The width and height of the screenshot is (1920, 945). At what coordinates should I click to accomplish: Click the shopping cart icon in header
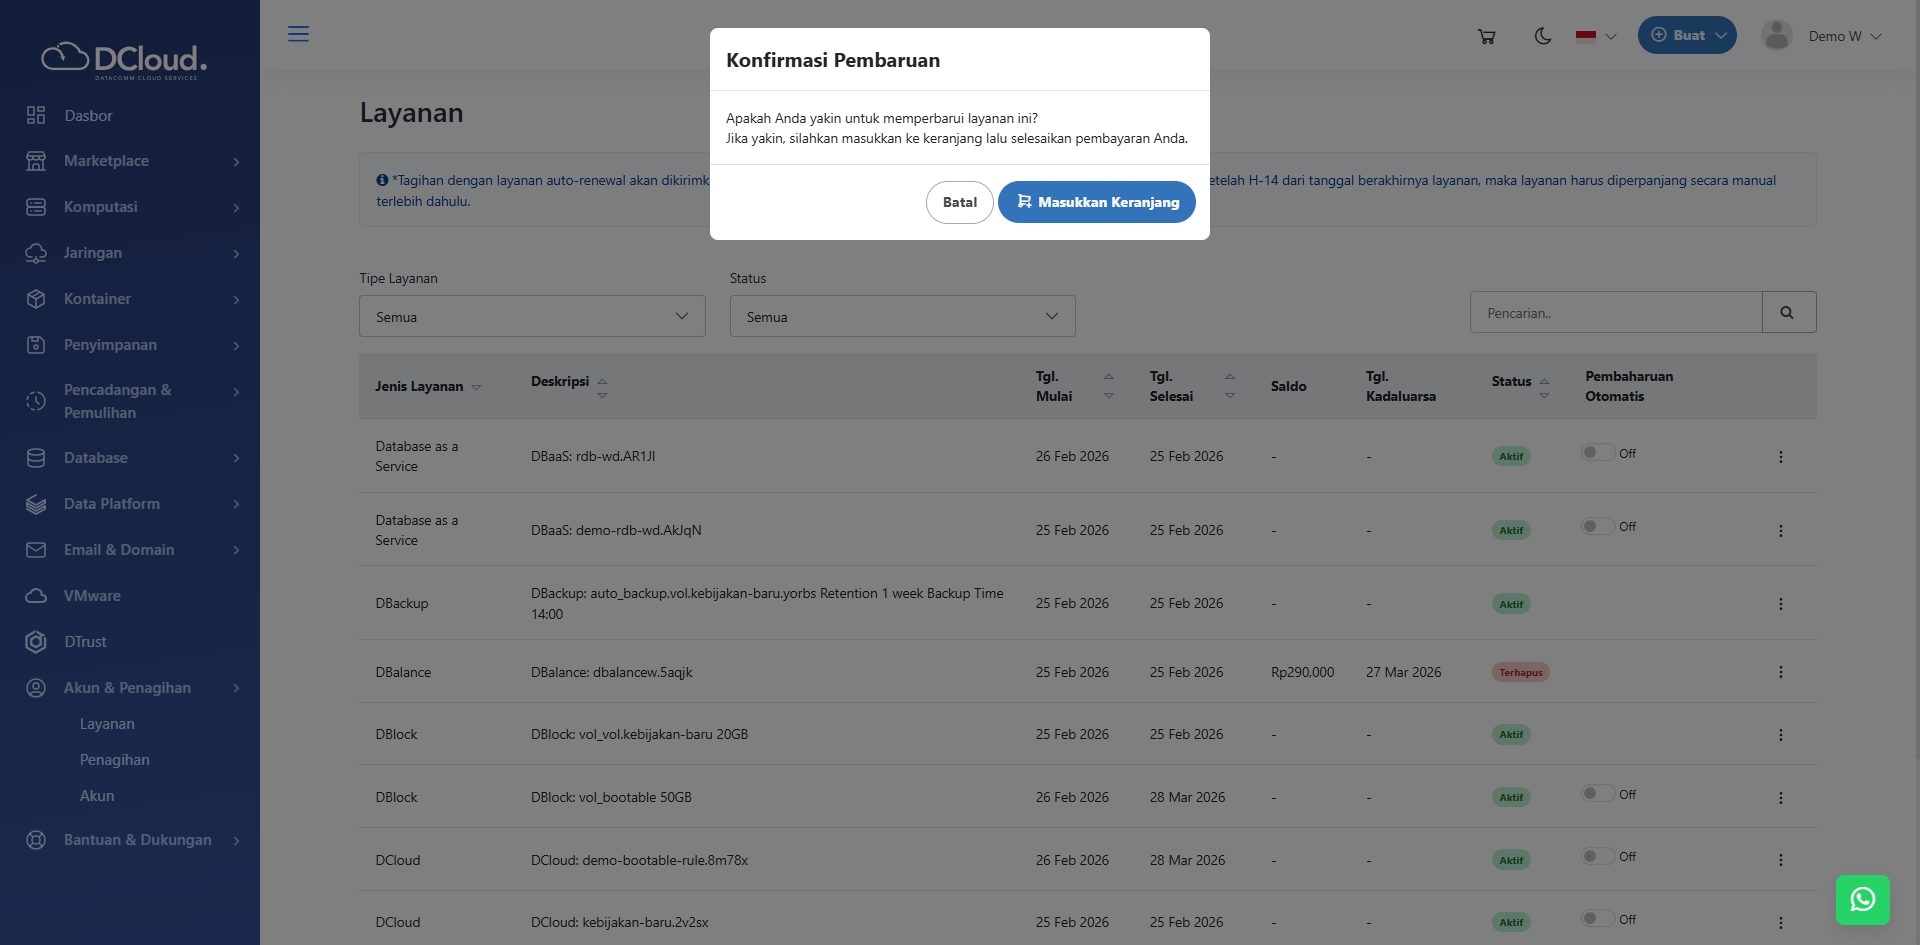(1487, 36)
